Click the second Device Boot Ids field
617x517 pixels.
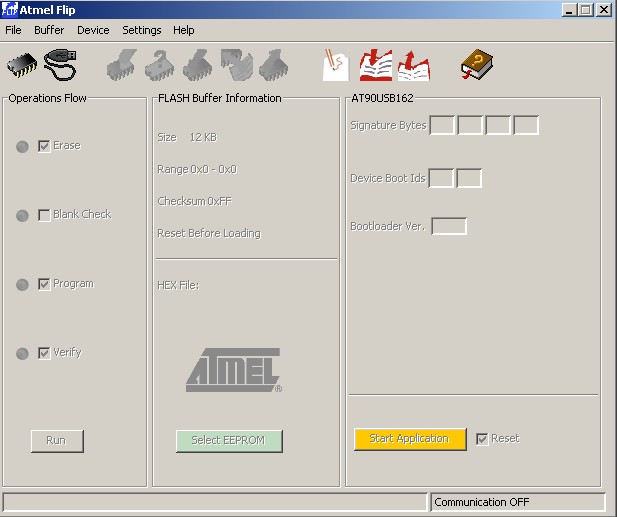tap(469, 178)
